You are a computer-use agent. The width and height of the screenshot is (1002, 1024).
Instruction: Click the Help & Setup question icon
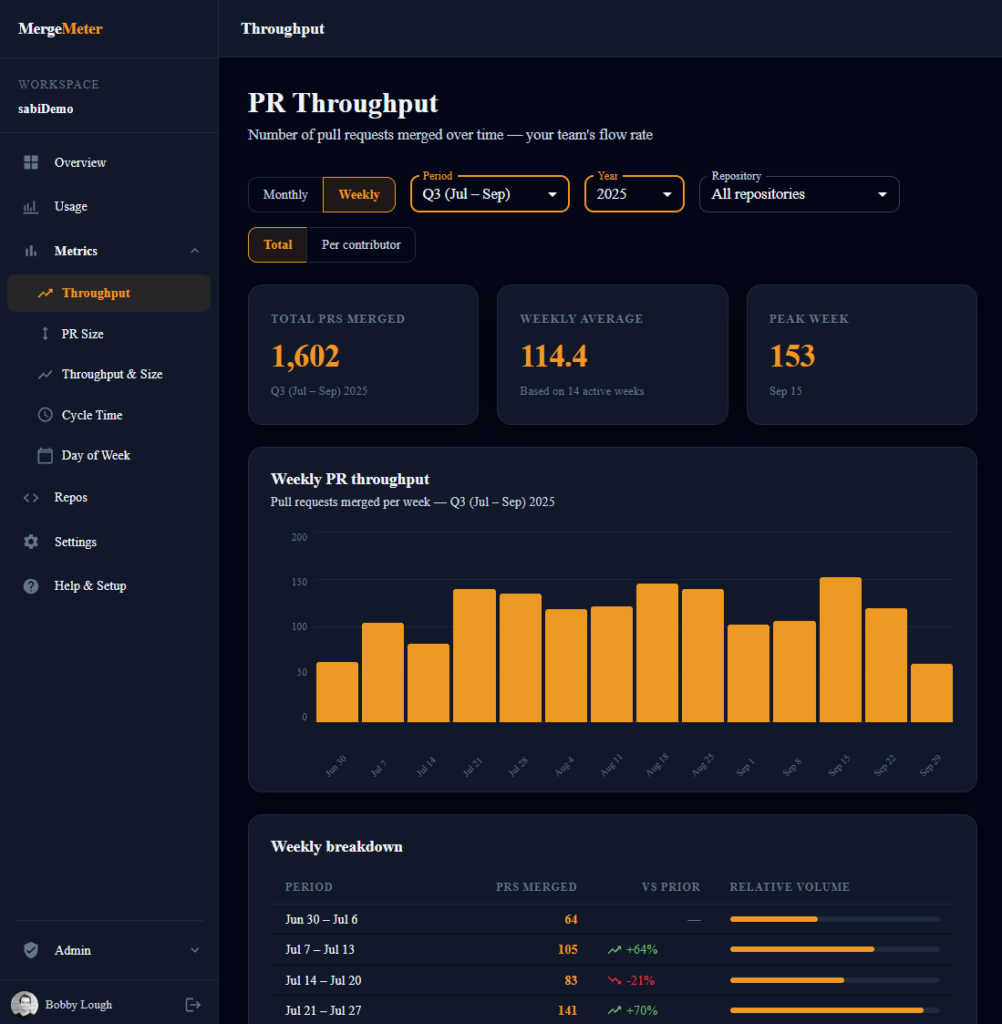[x=31, y=586]
